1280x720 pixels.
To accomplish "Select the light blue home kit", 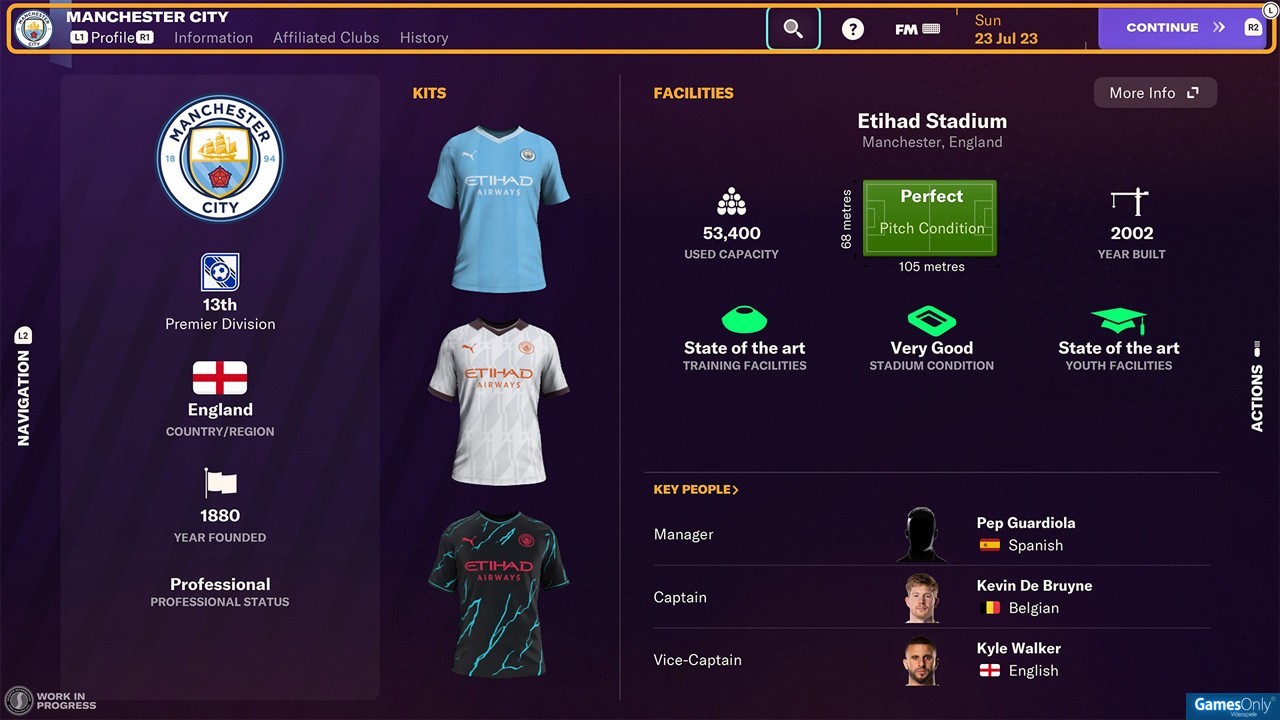I will (x=498, y=208).
